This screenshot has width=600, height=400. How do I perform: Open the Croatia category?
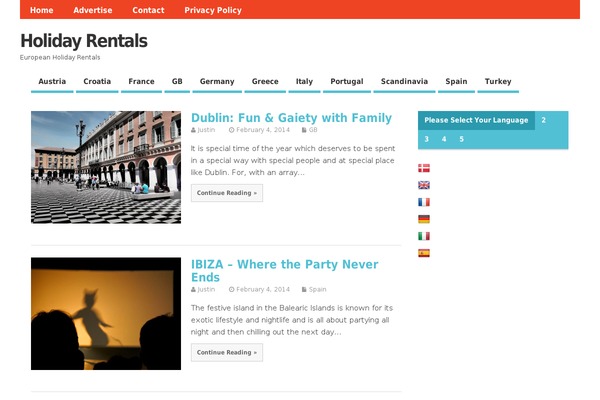pyautogui.click(x=97, y=82)
